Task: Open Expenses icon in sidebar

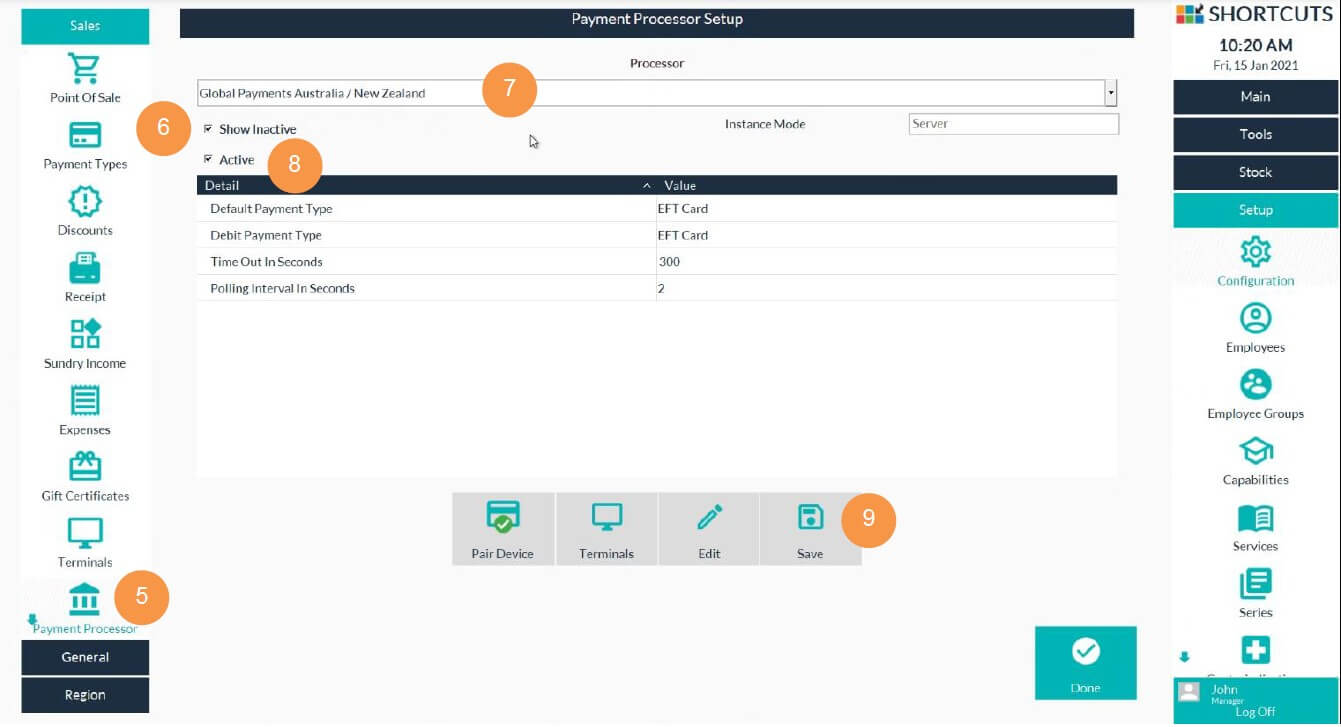Action: (85, 401)
